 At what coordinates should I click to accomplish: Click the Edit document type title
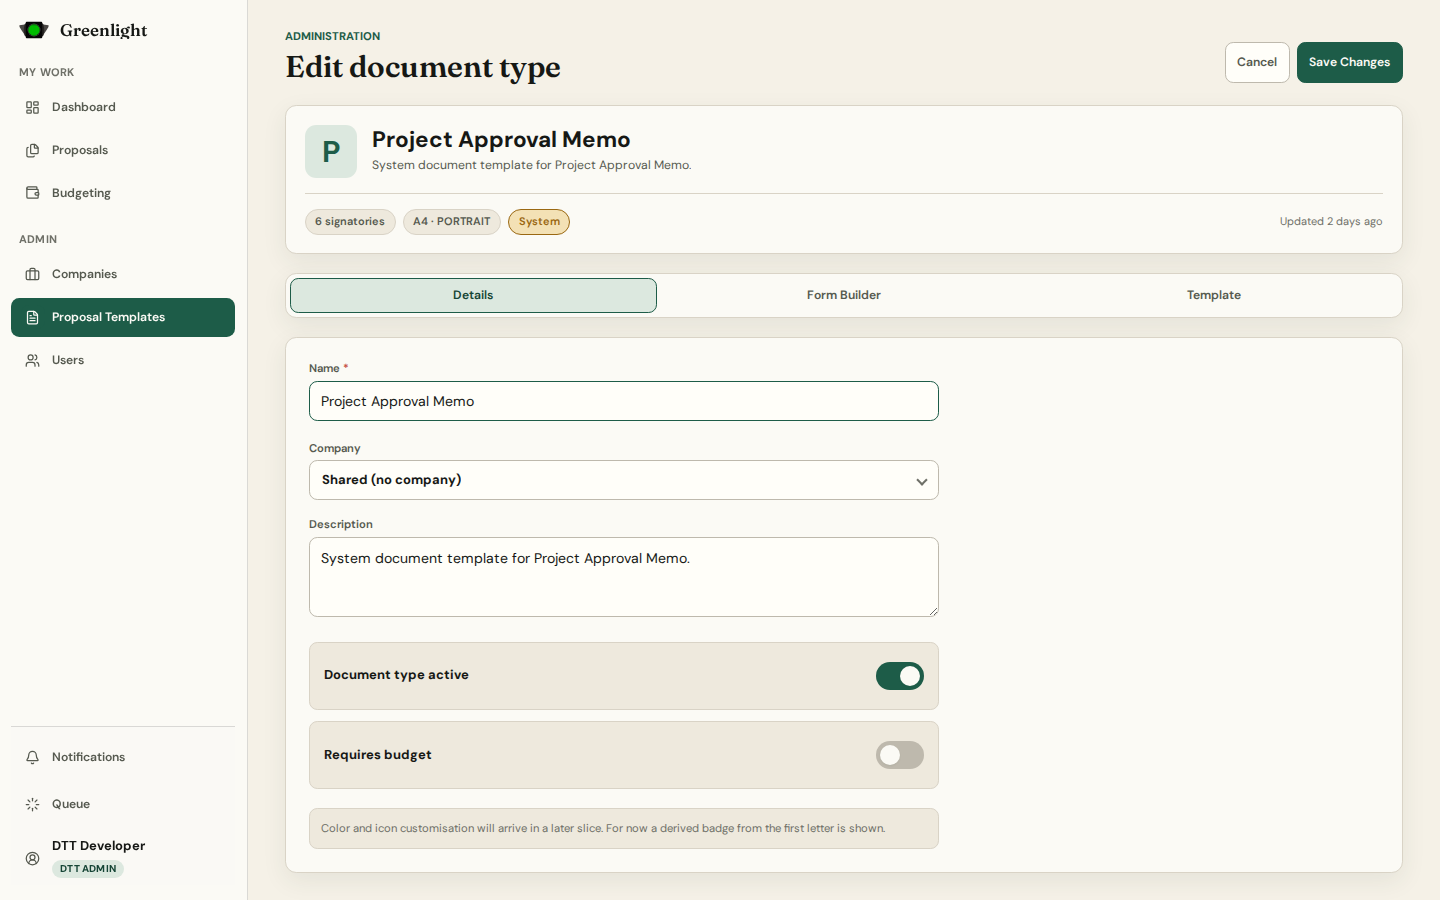[423, 67]
